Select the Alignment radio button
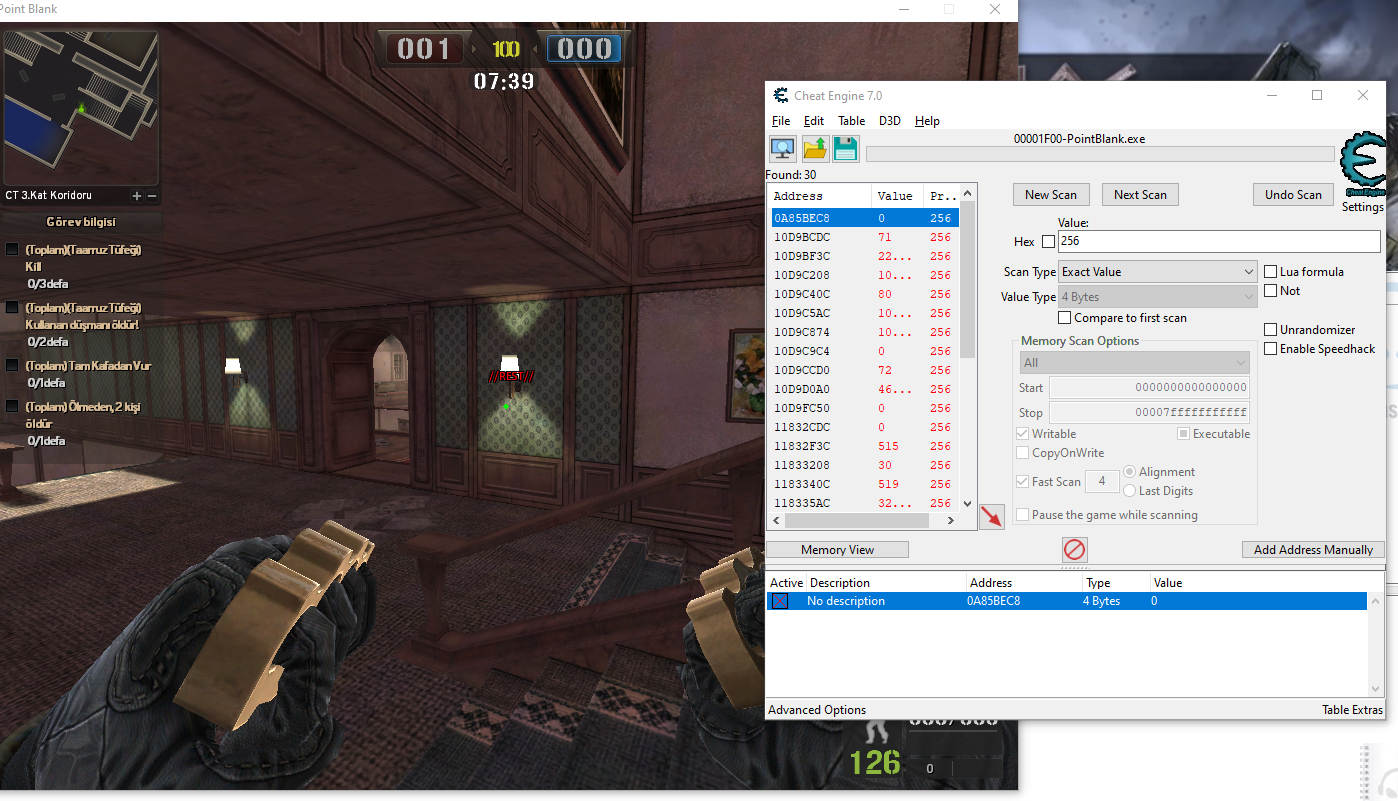1398x801 pixels. [x=1130, y=472]
